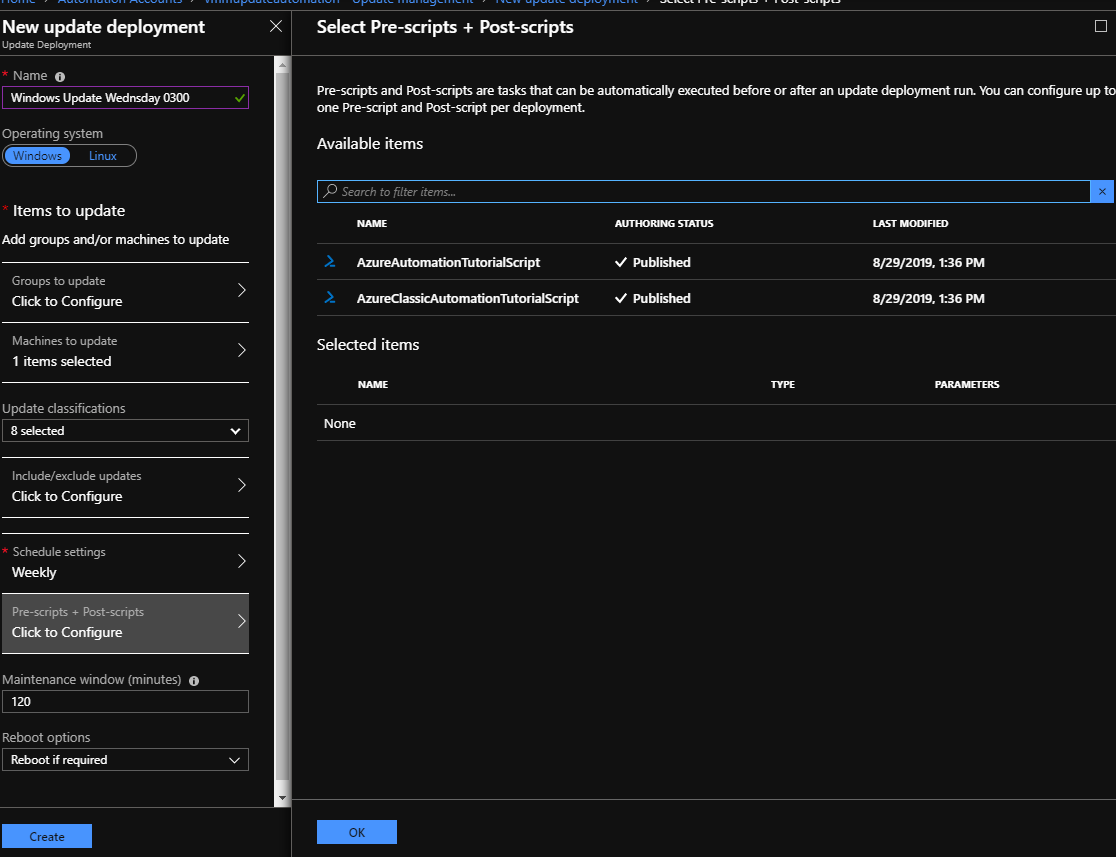Viewport: 1116px width, 857px height.
Task: Click scrollbar up arrow in left blade
Action: 282,65
